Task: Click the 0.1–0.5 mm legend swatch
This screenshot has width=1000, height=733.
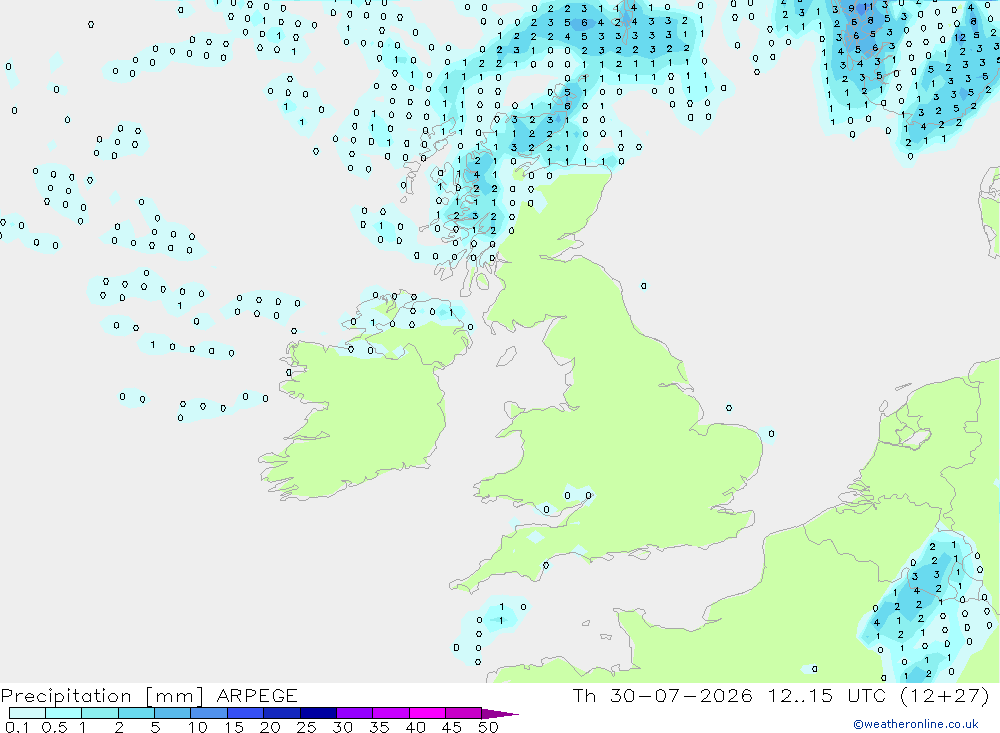Action: 27,713
